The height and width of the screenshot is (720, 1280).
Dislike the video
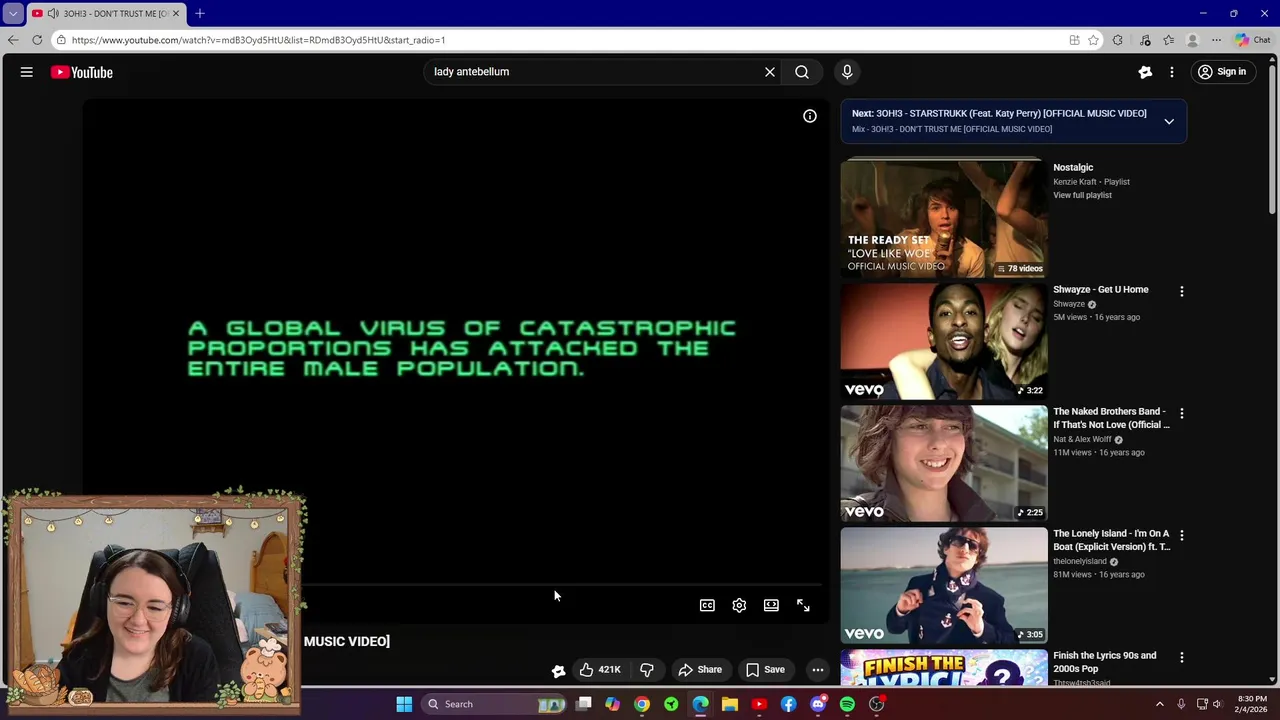coord(647,670)
